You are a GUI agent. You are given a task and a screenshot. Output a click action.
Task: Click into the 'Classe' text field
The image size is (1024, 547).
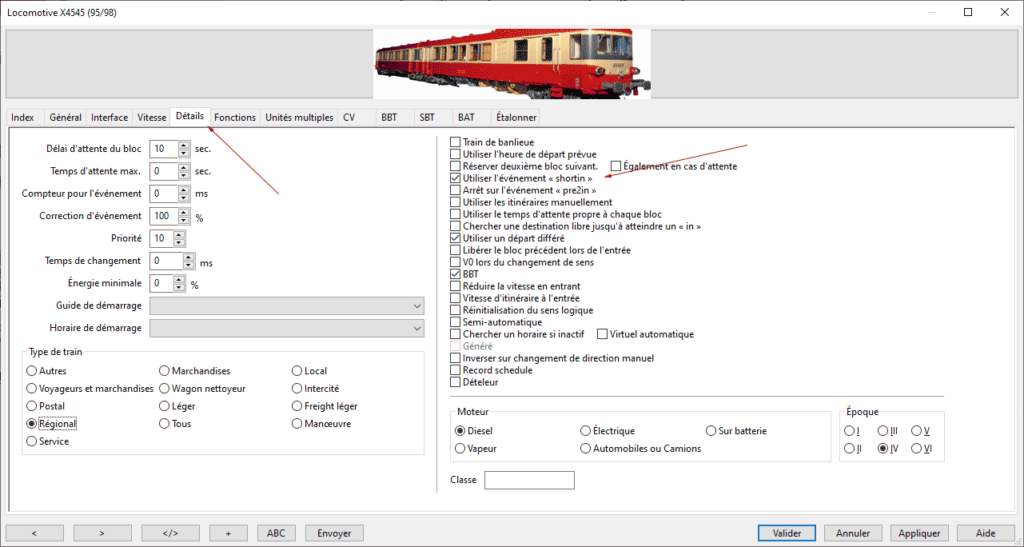click(x=529, y=481)
